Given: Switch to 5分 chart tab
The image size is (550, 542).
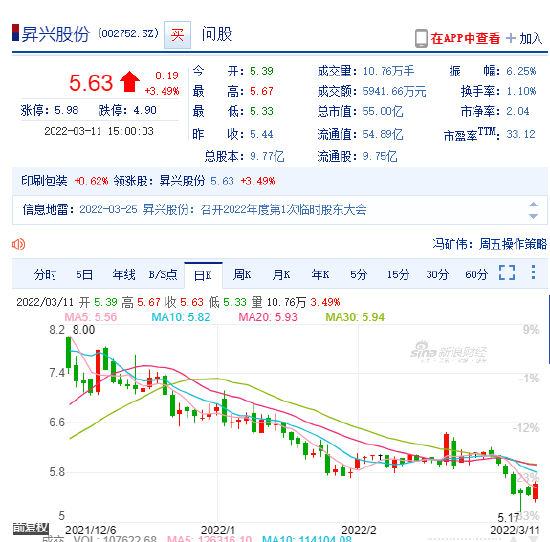Looking at the screenshot, I should coord(358,274).
